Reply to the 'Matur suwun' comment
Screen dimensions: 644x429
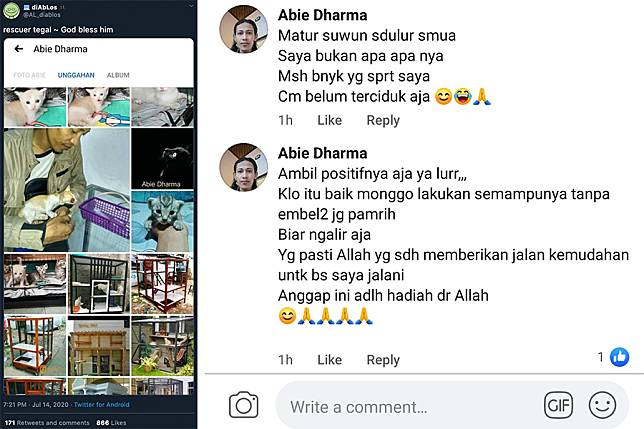pos(383,120)
